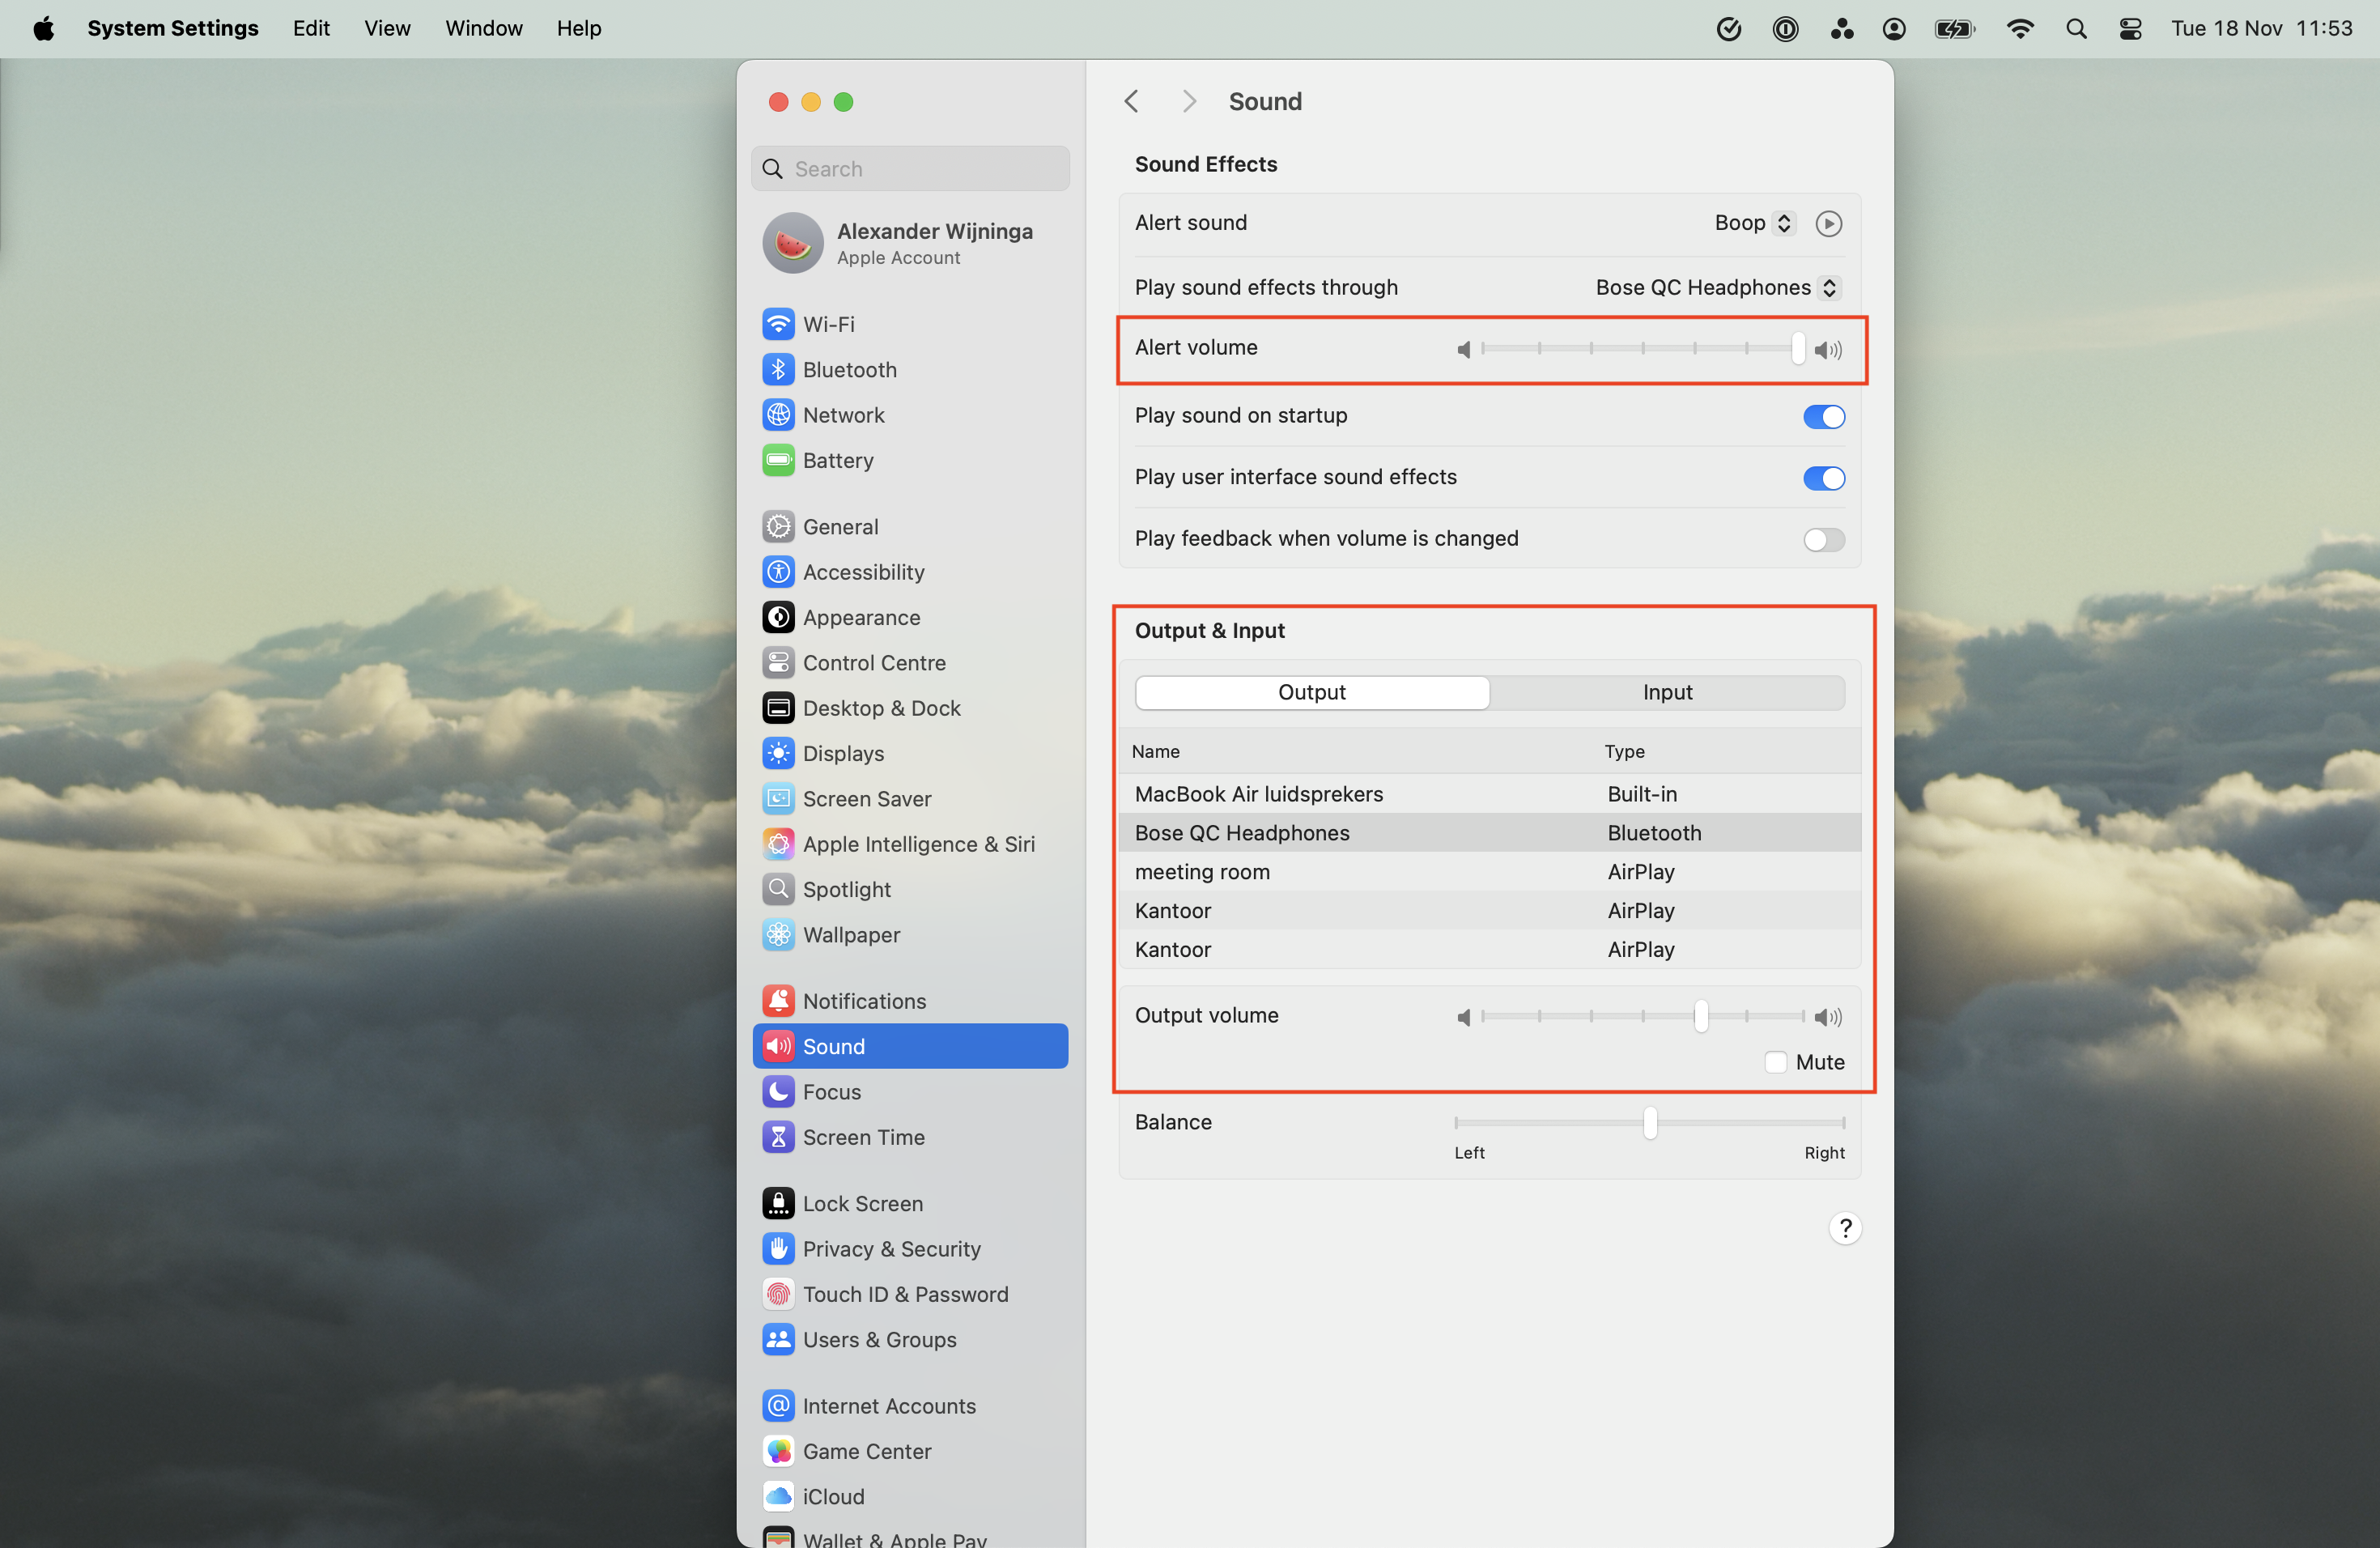Viewport: 2380px width, 1548px height.
Task: Adjust the Balance slider handle
Action: (1648, 1123)
